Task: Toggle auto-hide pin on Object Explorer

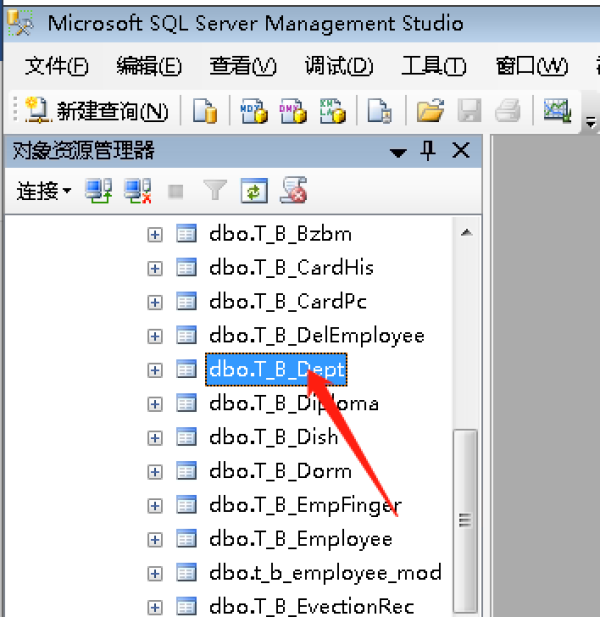Action: (428, 151)
